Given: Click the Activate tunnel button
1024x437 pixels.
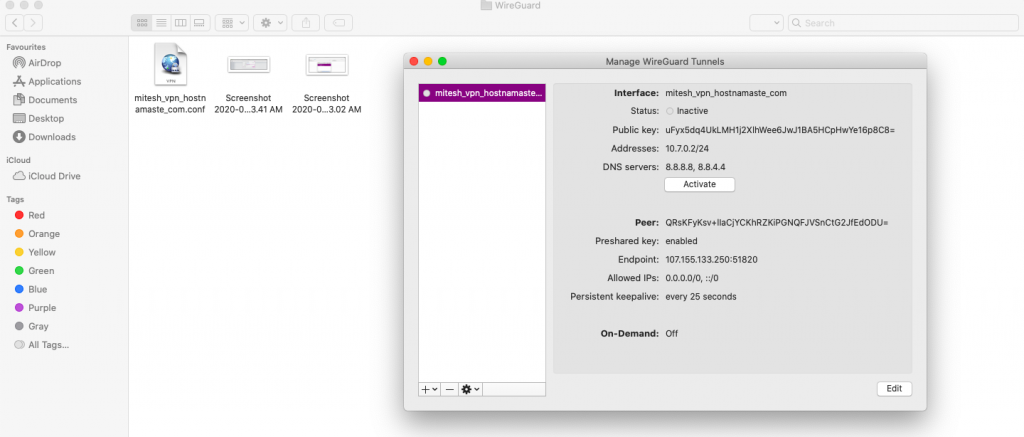Looking at the screenshot, I should 699,184.
